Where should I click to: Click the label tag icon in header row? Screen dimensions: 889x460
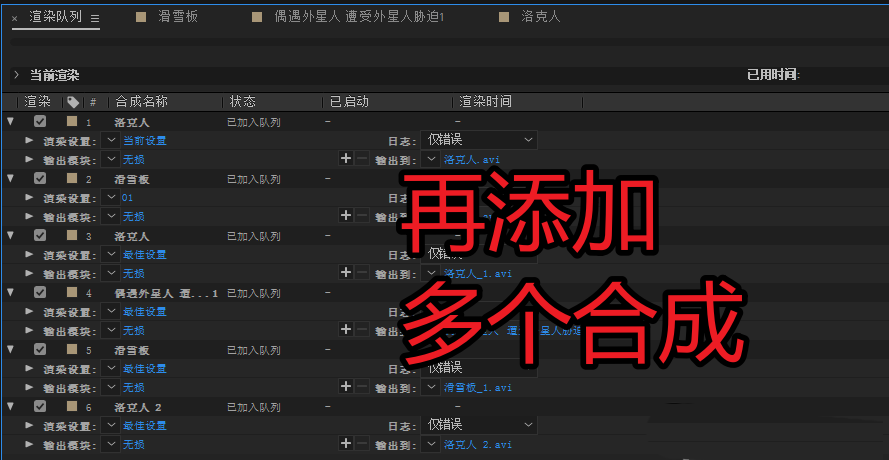pos(73,102)
